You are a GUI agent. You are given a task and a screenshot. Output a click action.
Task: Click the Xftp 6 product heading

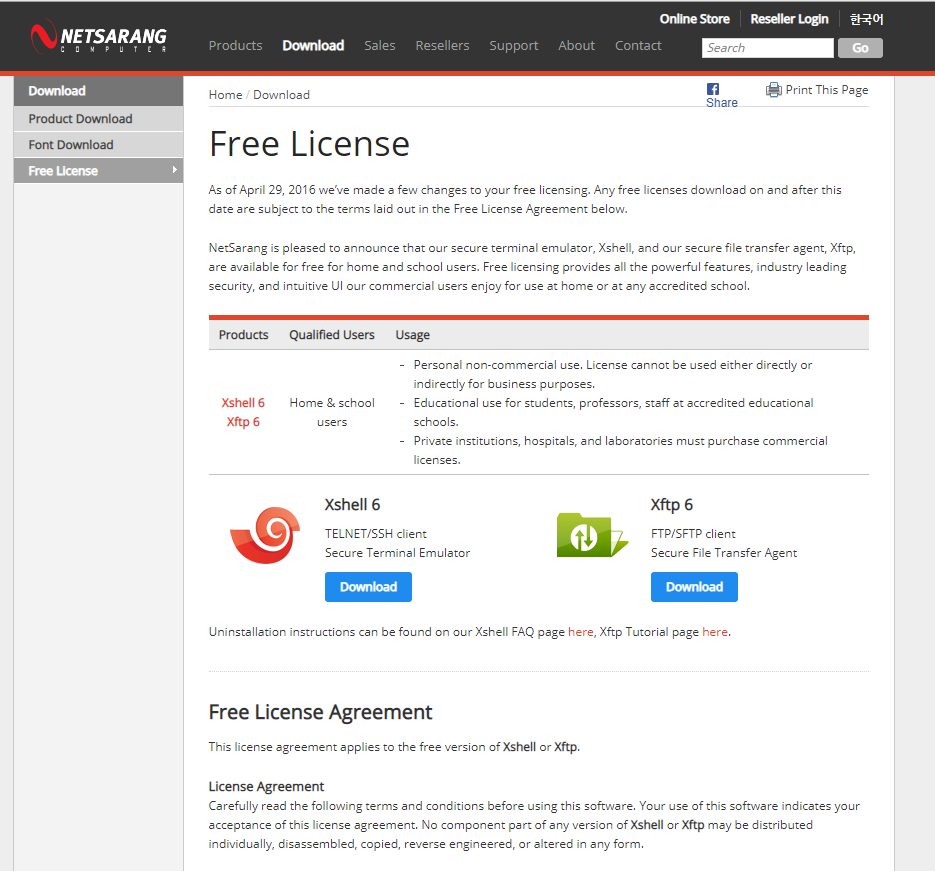point(671,504)
